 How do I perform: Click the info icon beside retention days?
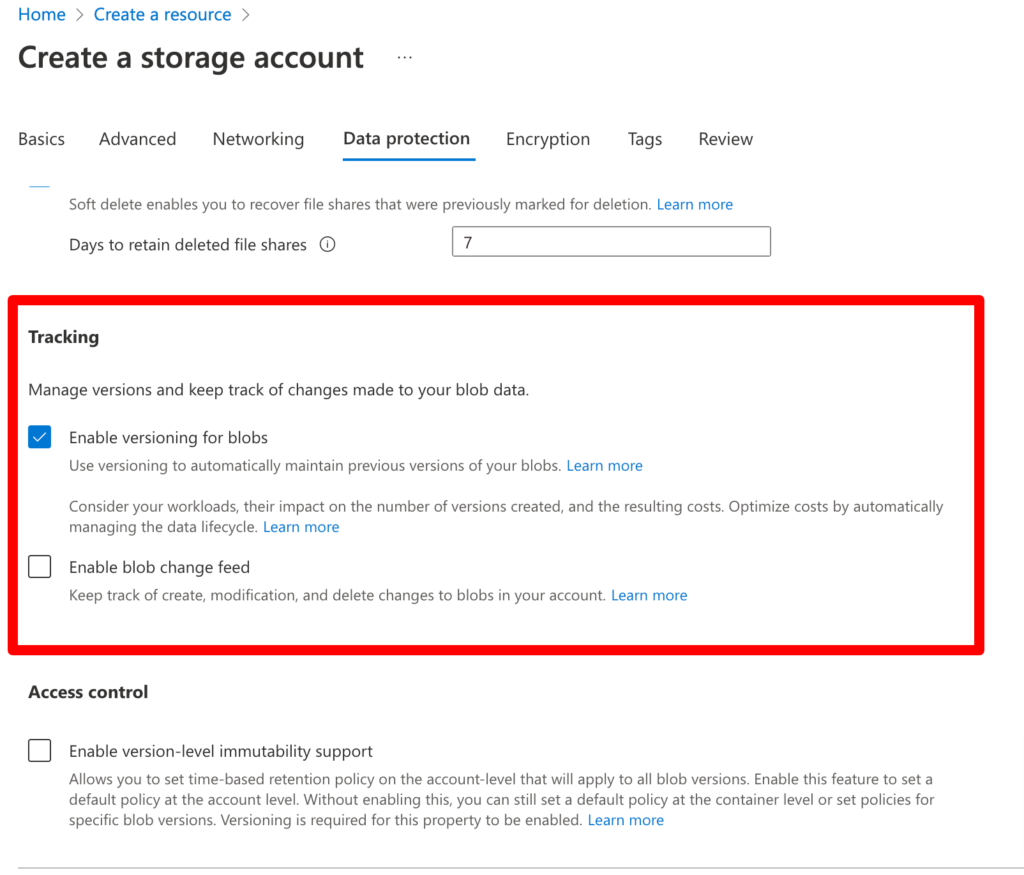pos(327,244)
